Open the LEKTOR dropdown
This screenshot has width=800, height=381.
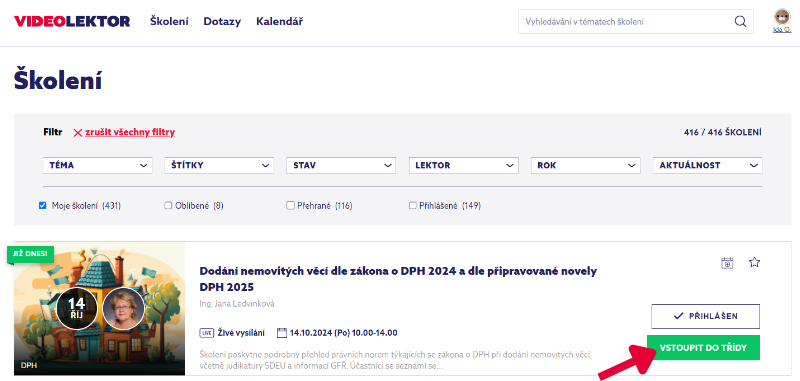tap(464, 165)
